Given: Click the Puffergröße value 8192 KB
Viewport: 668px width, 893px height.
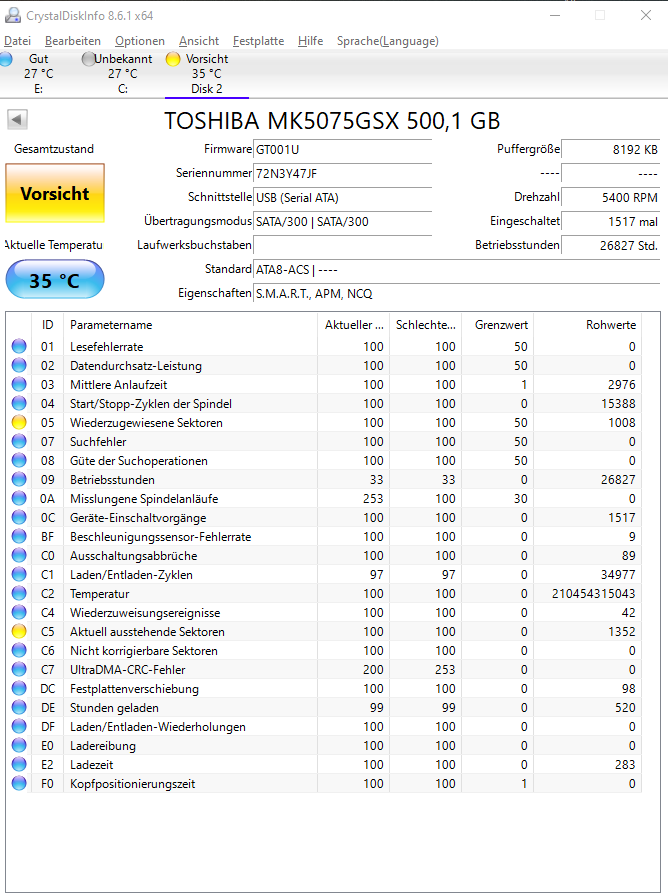Looking at the screenshot, I should [x=610, y=150].
